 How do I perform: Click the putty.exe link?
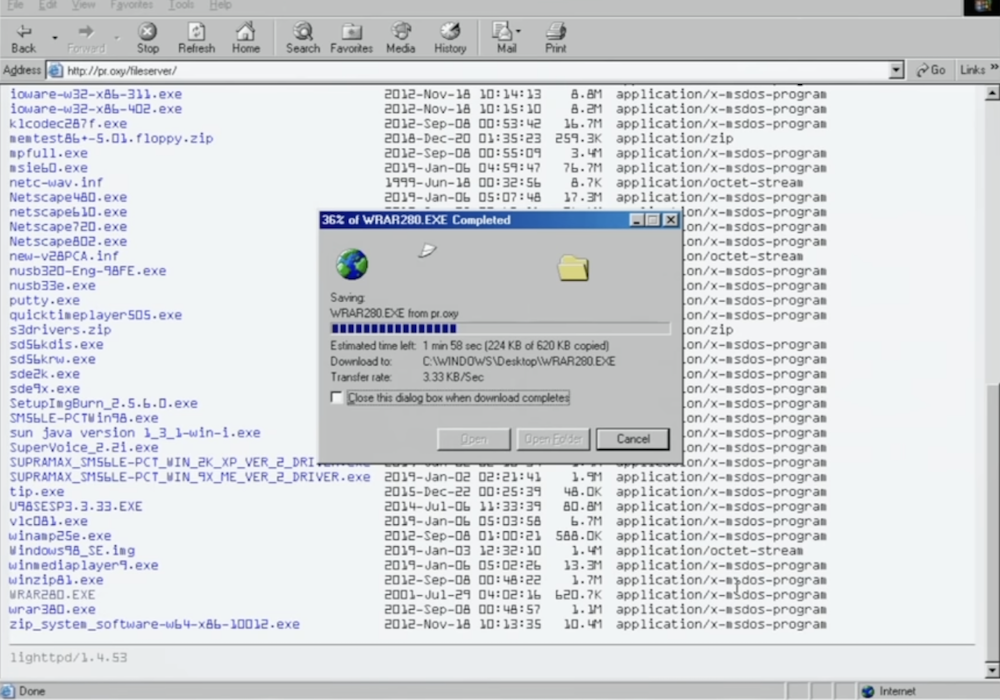coord(44,300)
